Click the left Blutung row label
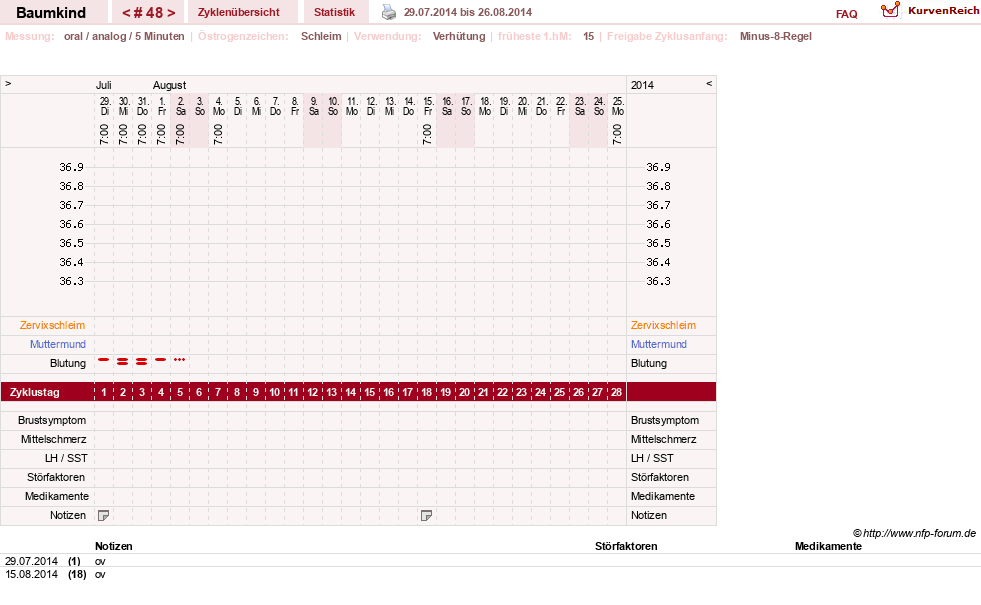Screen dimensions: 981x605 click(68, 364)
